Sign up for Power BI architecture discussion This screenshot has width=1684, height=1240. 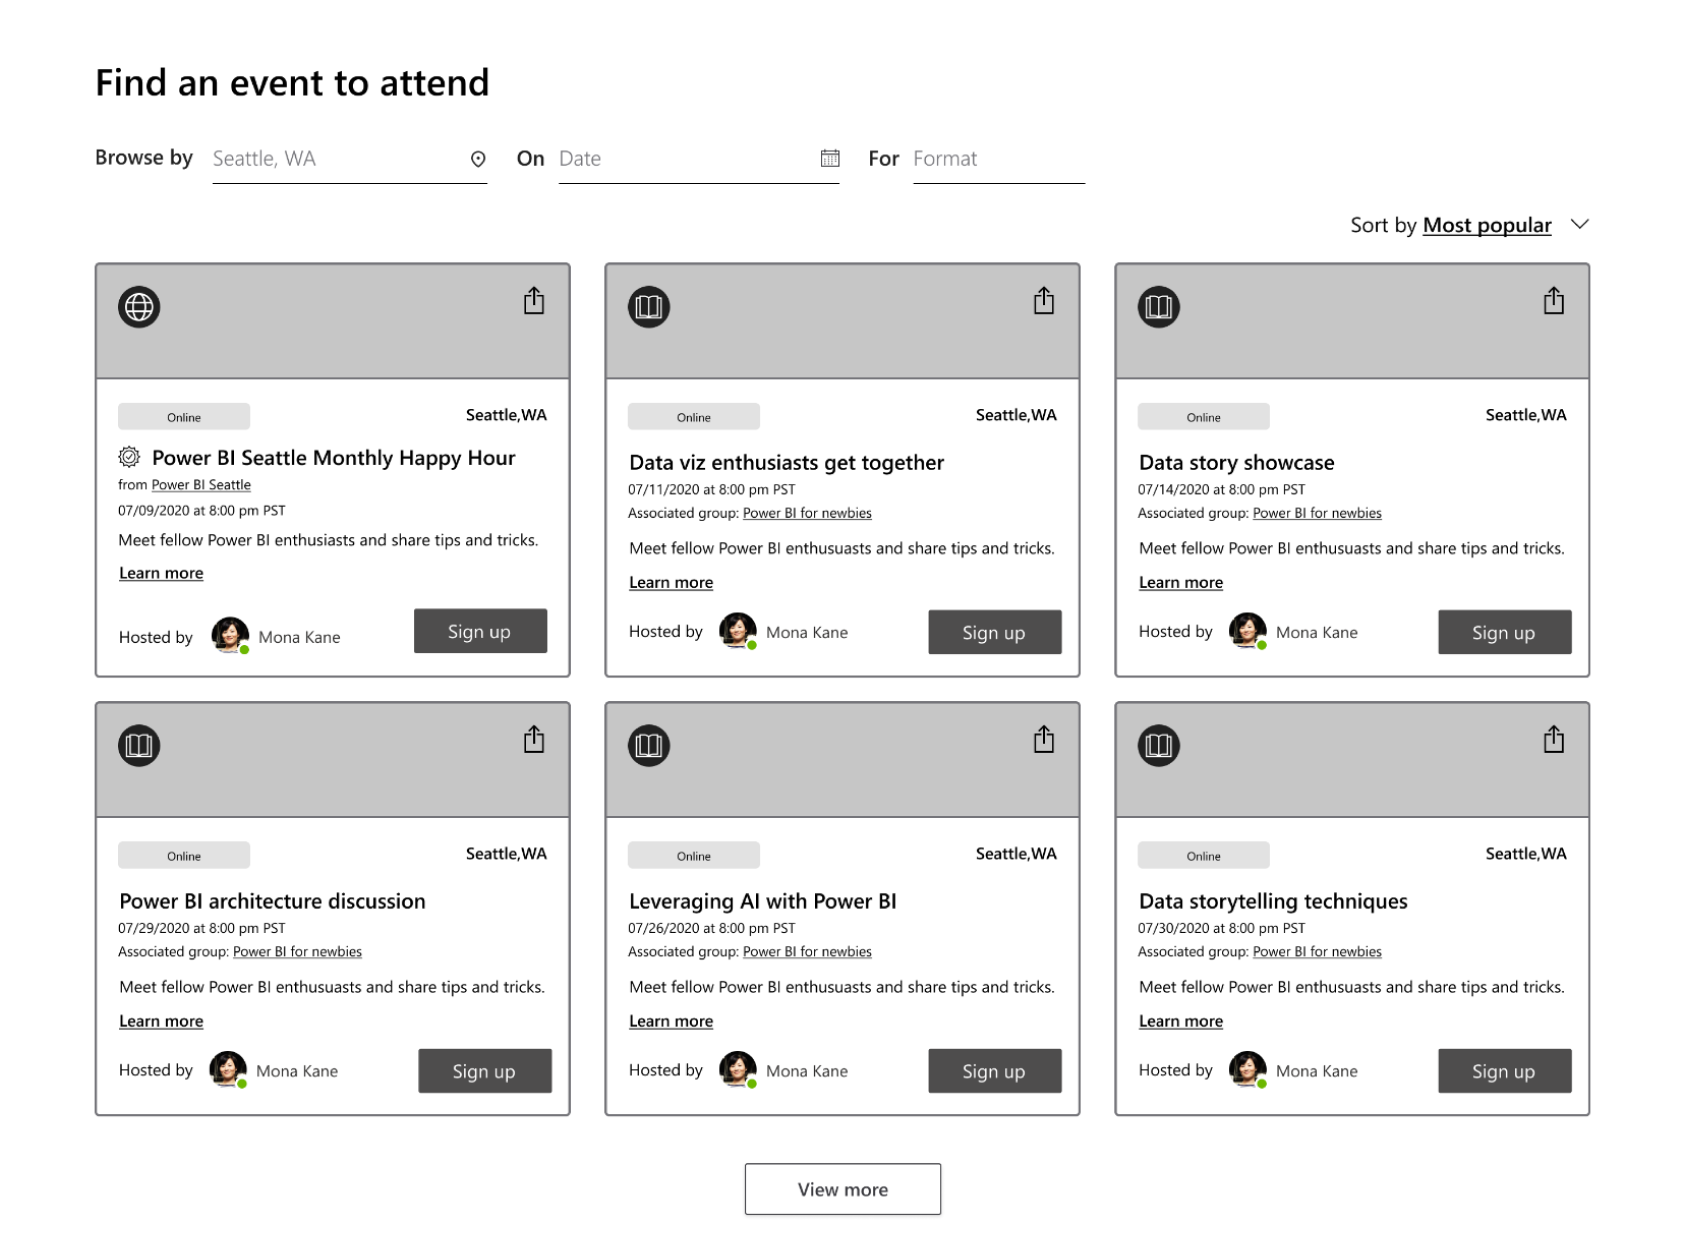484,1071
